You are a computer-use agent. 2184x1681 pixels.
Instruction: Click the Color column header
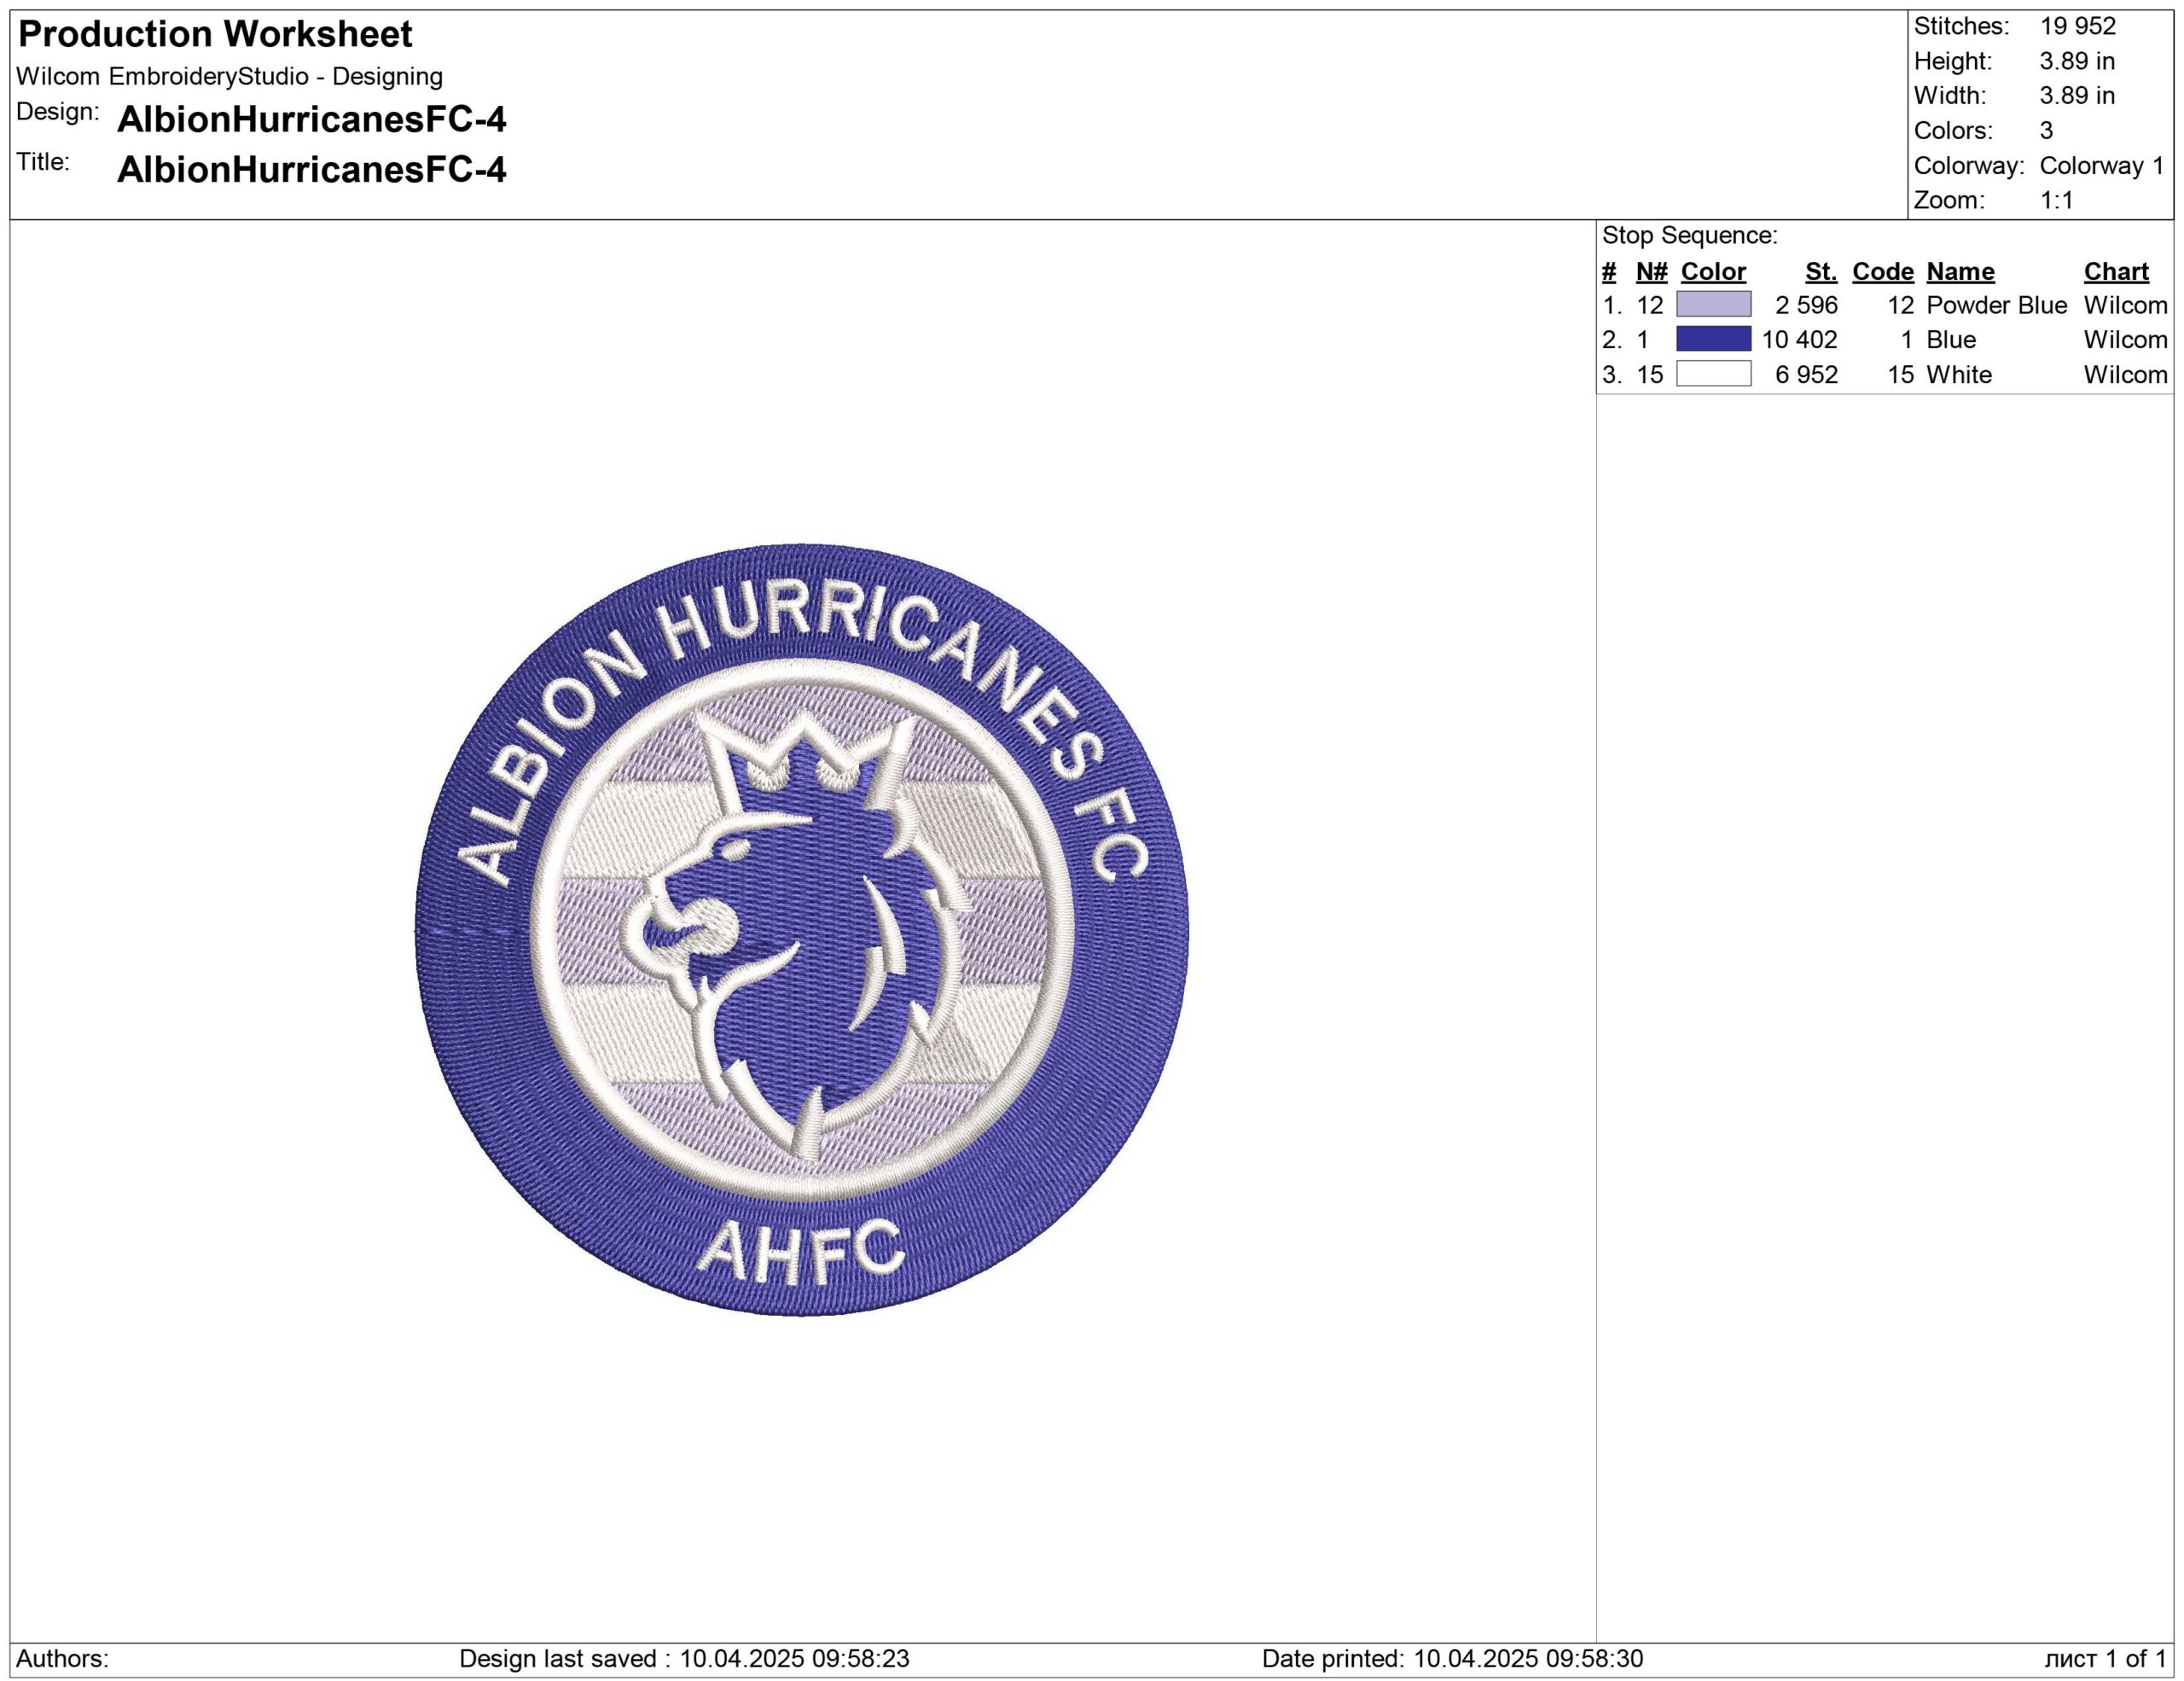[1713, 272]
